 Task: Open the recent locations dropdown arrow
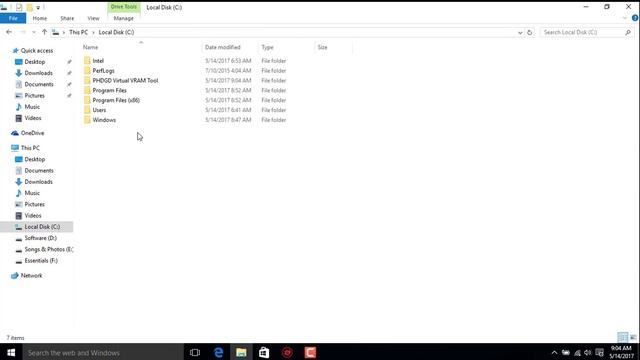34,32
